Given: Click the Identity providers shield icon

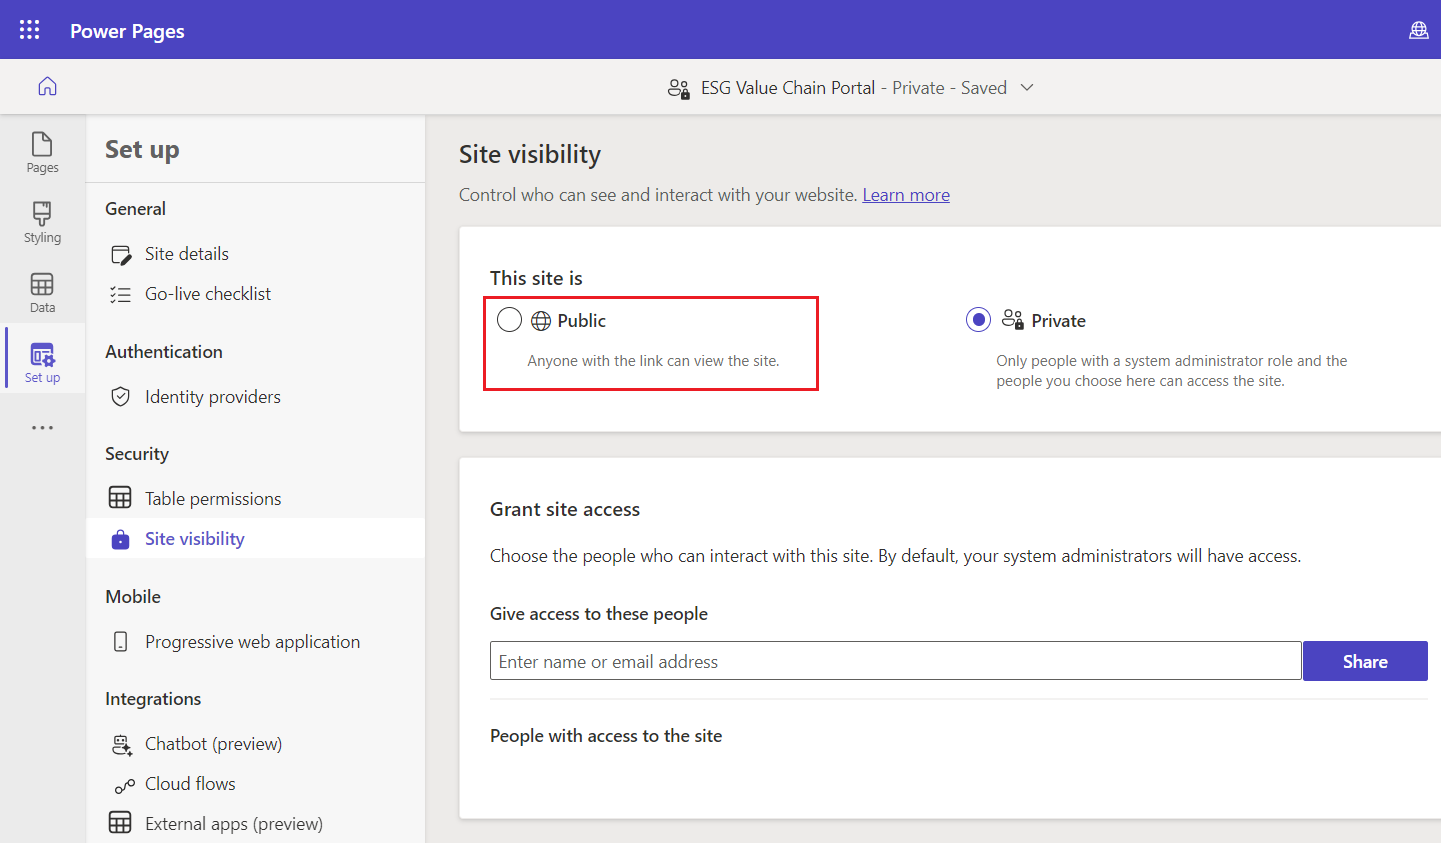Looking at the screenshot, I should click(x=121, y=397).
